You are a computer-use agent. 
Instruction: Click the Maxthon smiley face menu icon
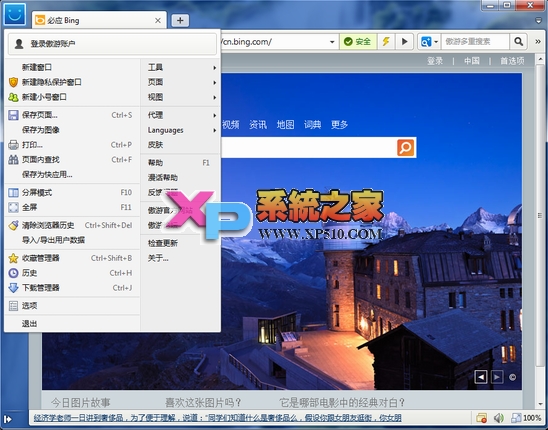pos(15,14)
